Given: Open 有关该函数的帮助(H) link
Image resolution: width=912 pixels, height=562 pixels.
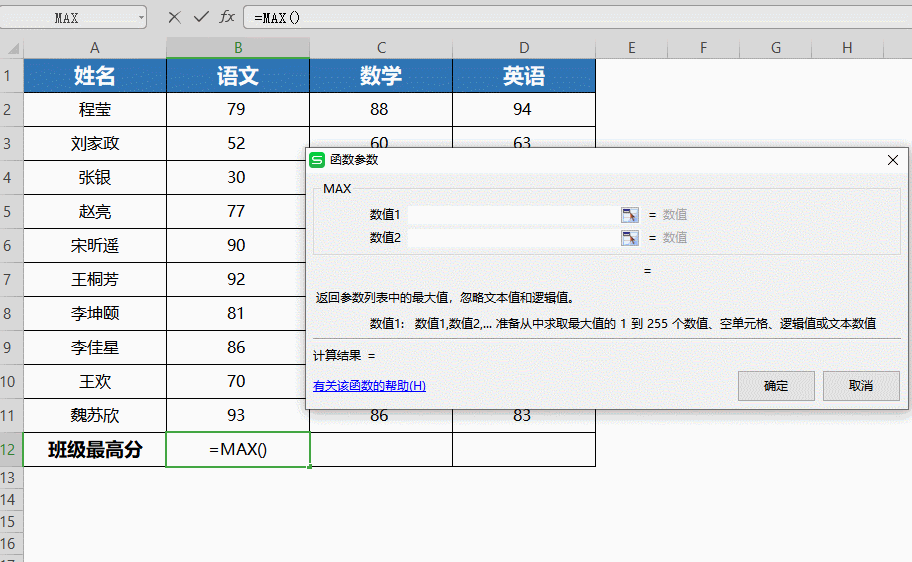Looking at the screenshot, I should (369, 386).
